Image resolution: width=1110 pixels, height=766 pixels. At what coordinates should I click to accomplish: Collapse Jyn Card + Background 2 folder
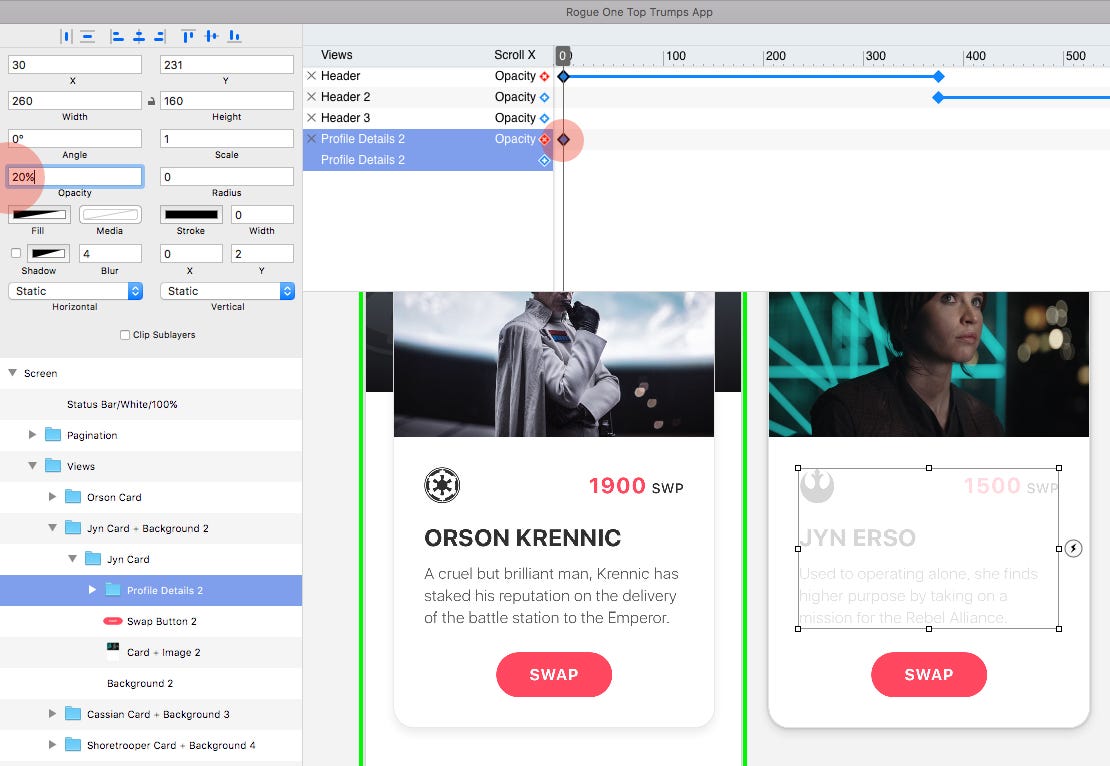point(52,527)
